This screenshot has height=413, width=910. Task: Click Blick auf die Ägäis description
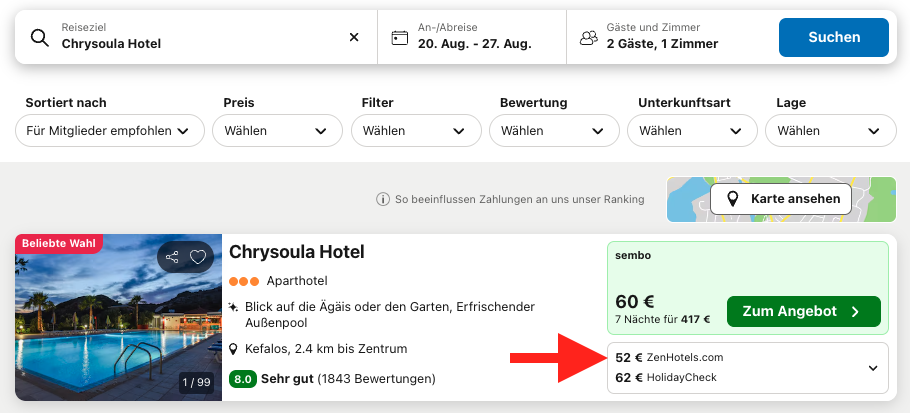coord(390,314)
